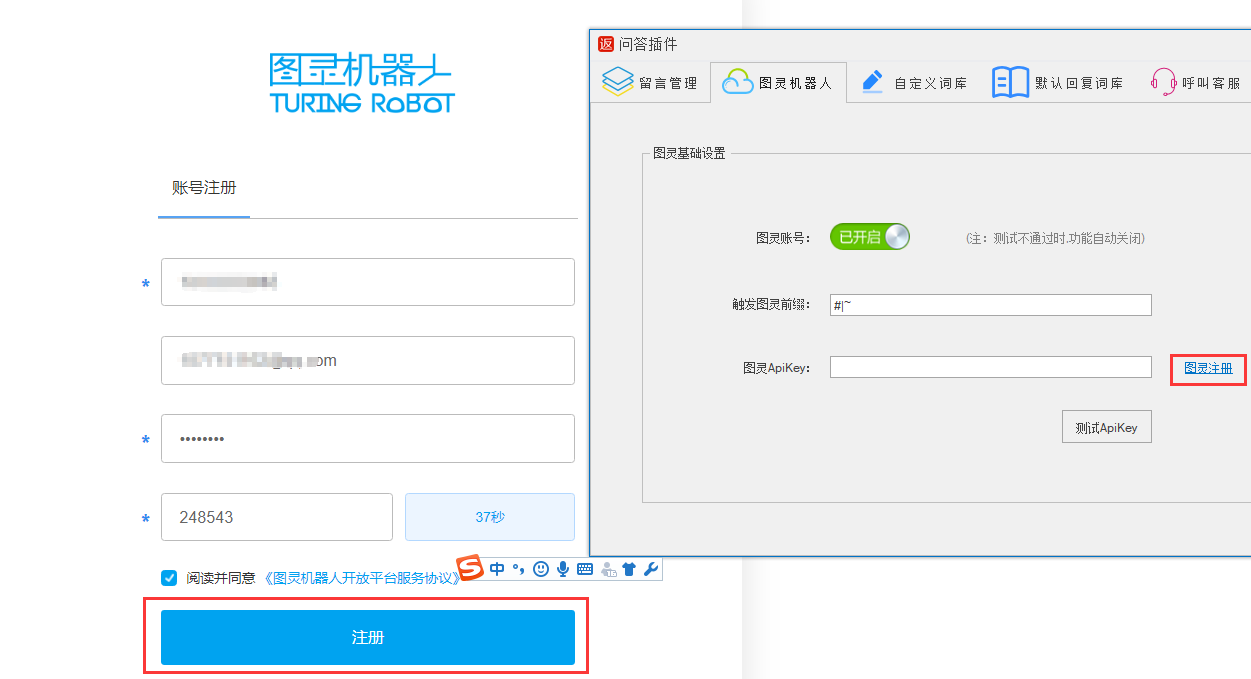
Task: Click the 图灵机器人 cloud icon
Action: point(737,82)
